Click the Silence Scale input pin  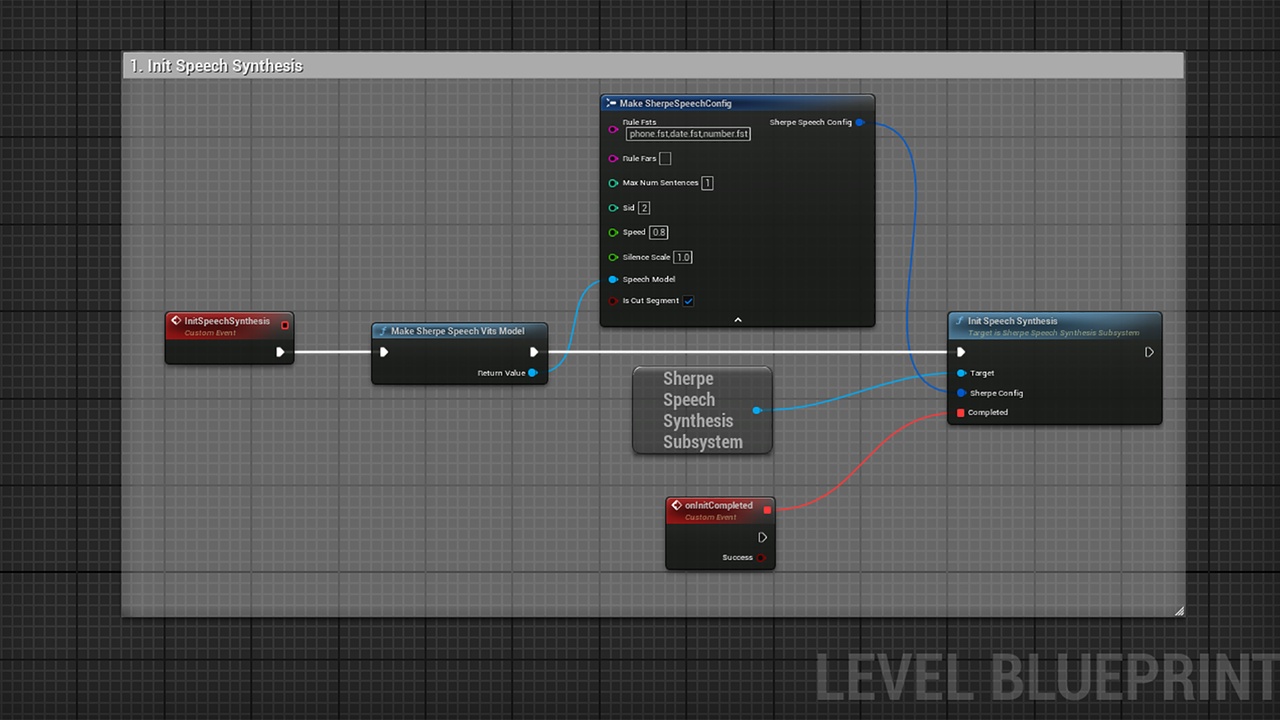[614, 257]
